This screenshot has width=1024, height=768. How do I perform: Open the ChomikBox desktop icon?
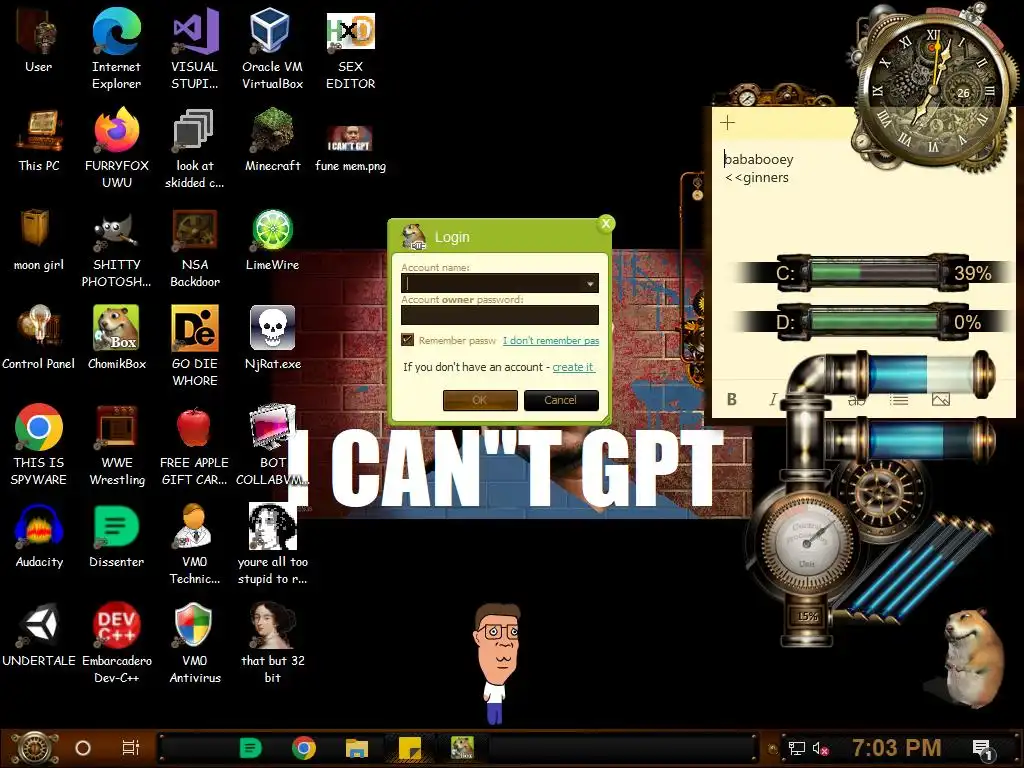(116, 338)
